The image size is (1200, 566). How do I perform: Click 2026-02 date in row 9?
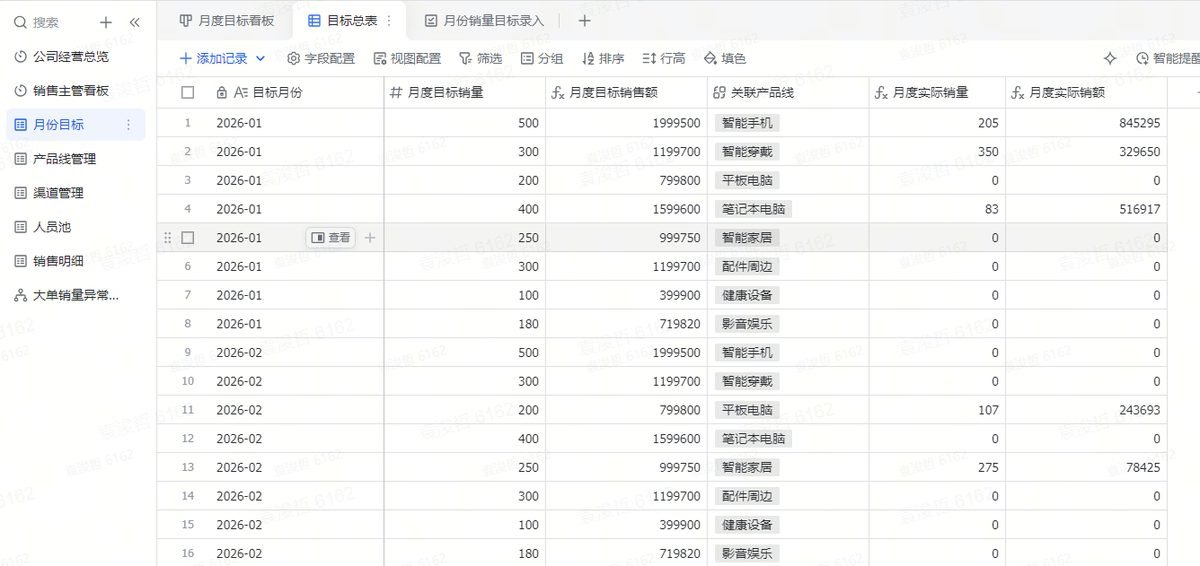(x=239, y=353)
